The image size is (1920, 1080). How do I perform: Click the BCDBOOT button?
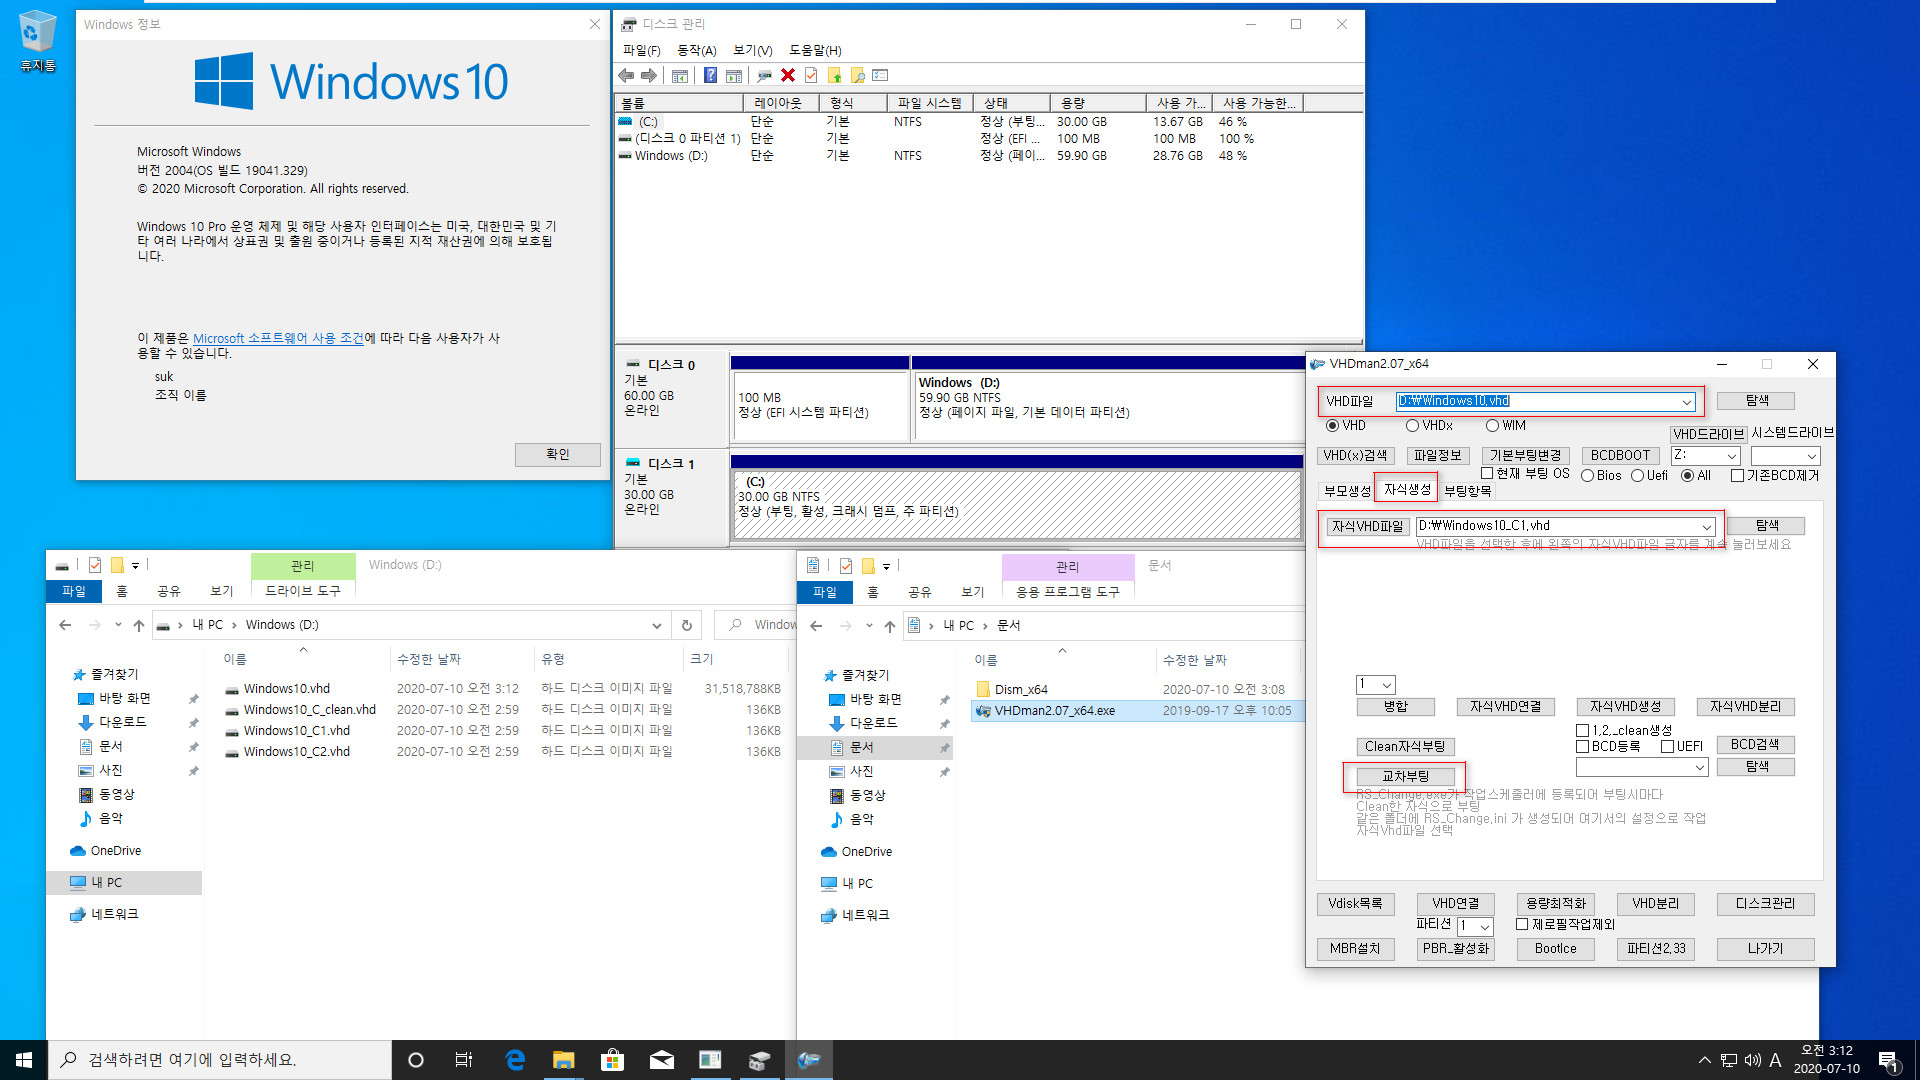pos(1620,455)
